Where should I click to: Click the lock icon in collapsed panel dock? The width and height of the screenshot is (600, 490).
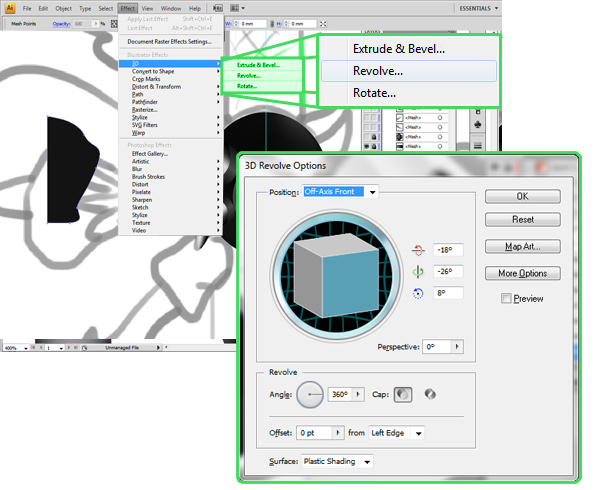[x=478, y=112]
